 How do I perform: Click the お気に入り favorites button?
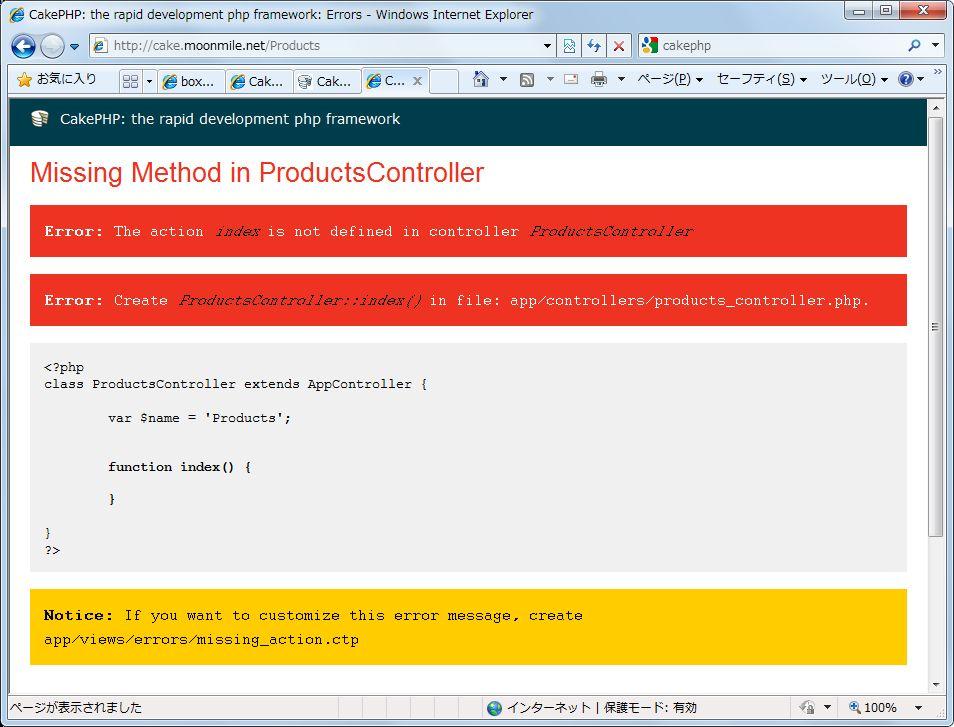tap(57, 79)
